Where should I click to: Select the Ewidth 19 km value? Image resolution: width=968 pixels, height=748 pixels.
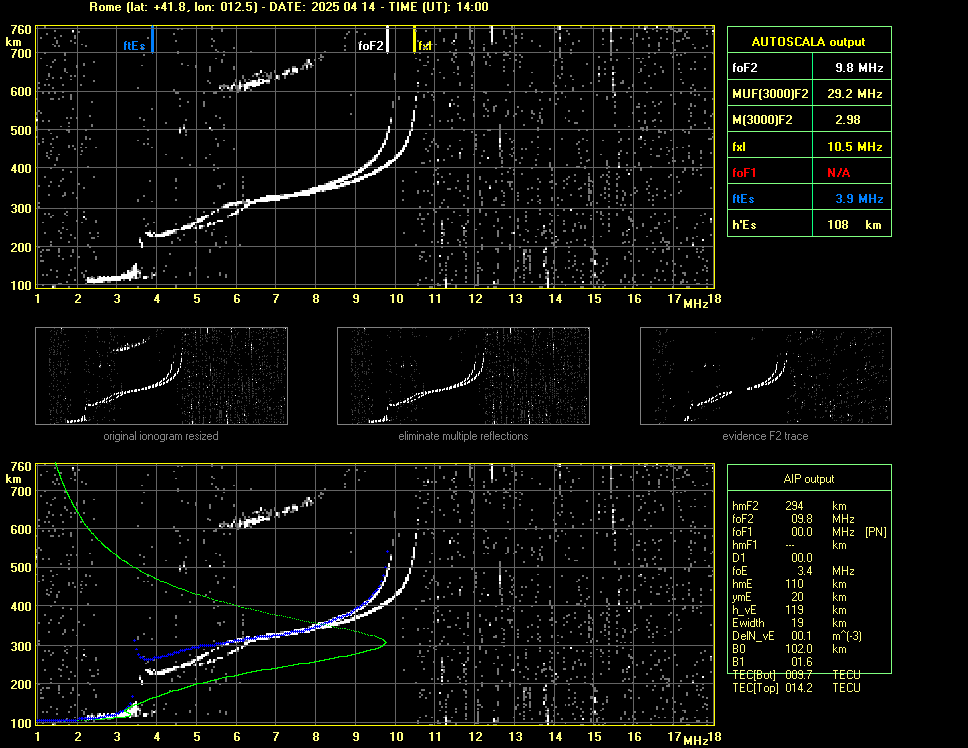[797, 623]
